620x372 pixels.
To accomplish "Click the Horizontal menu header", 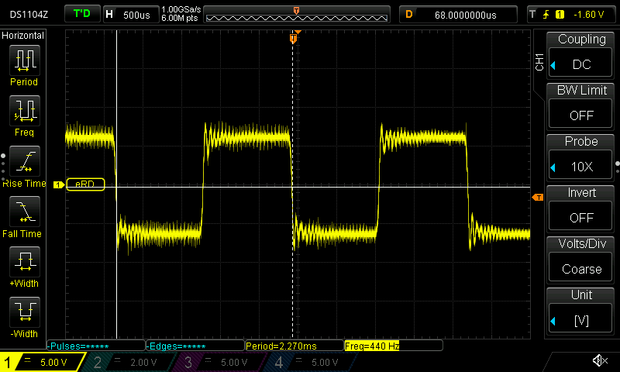I will tap(23, 36).
